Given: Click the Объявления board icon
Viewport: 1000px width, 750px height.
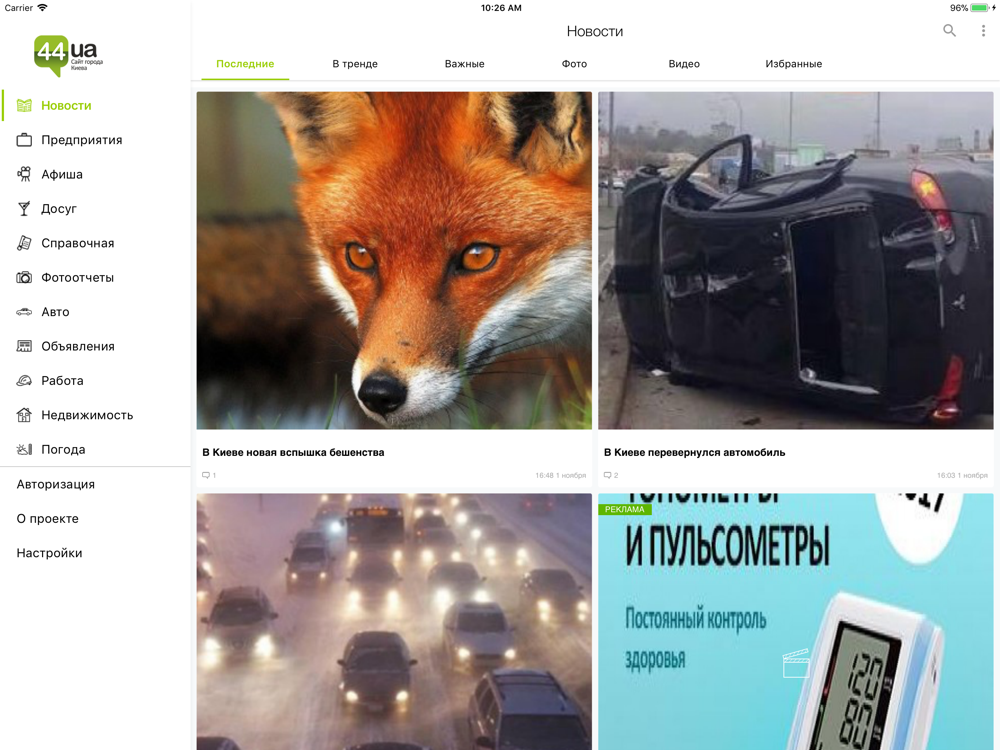Looking at the screenshot, I should click(x=24, y=346).
